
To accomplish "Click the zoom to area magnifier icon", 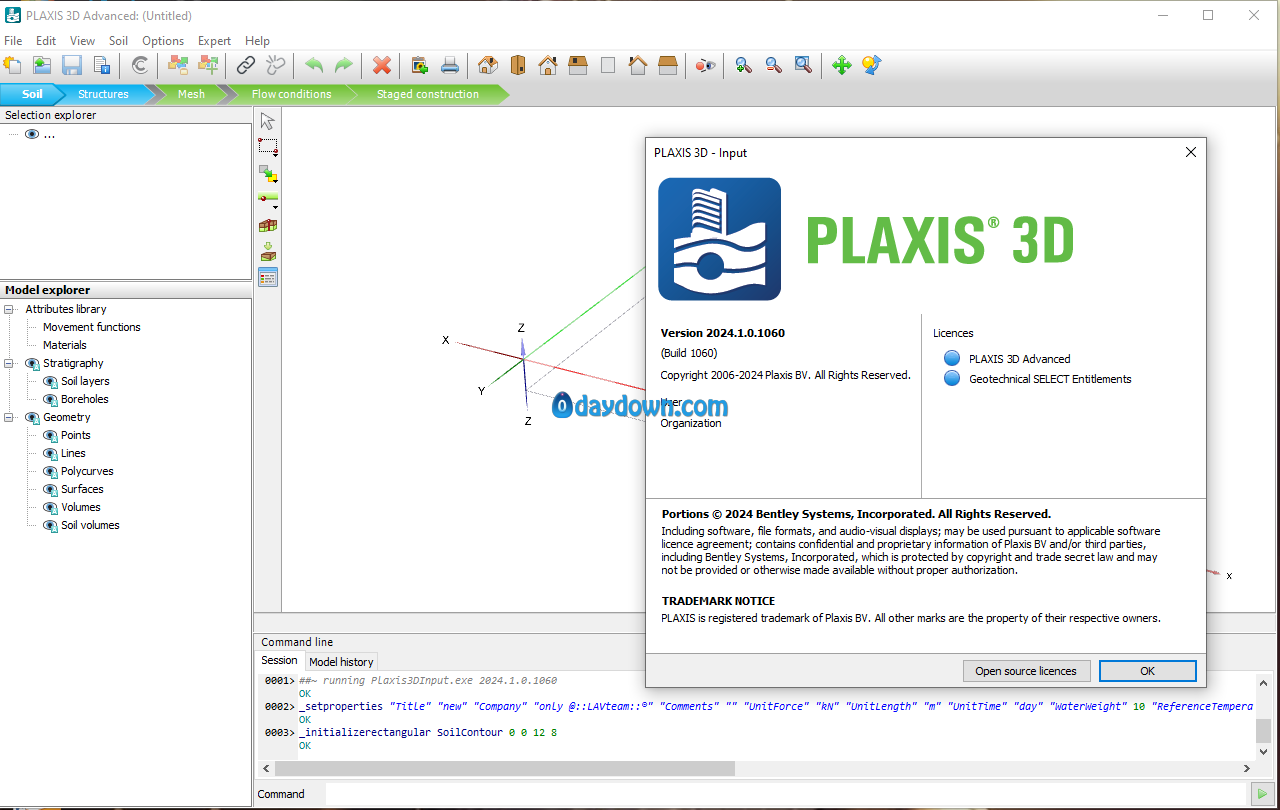I will pos(803,65).
